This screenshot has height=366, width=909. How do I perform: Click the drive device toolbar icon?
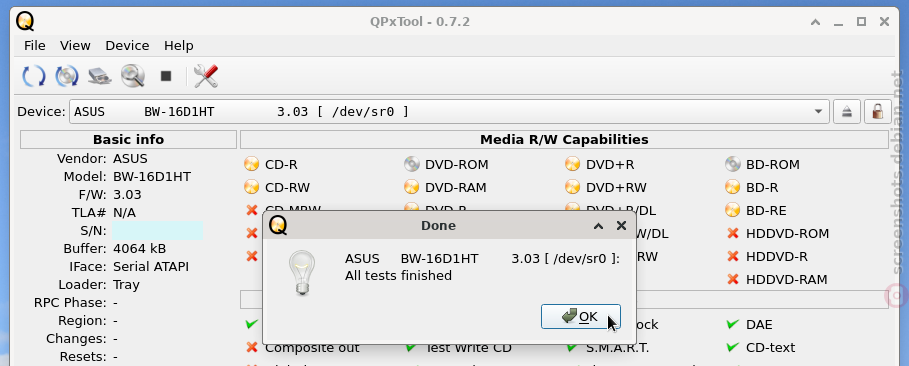[x=100, y=76]
